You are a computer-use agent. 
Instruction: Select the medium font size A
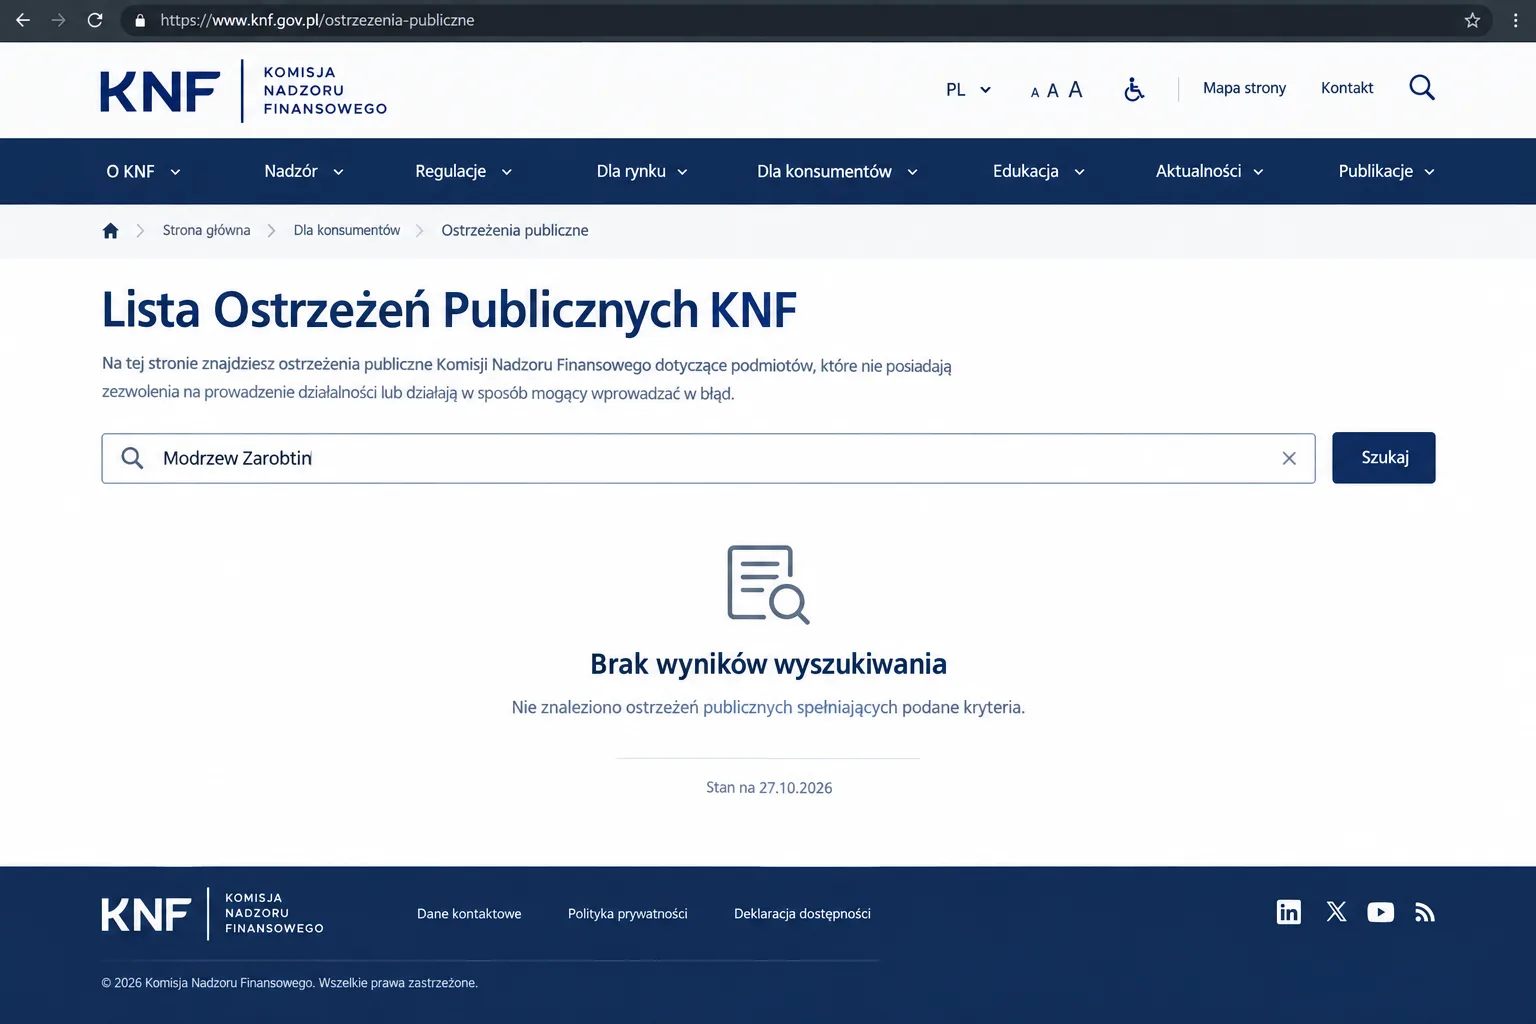coord(1052,91)
